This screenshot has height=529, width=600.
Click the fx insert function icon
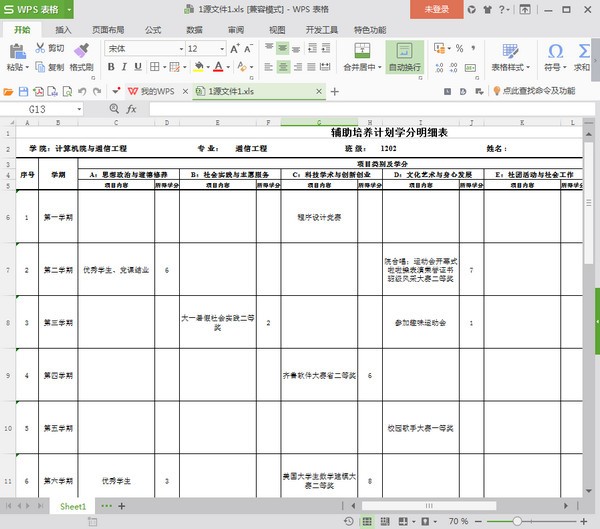click(x=131, y=109)
